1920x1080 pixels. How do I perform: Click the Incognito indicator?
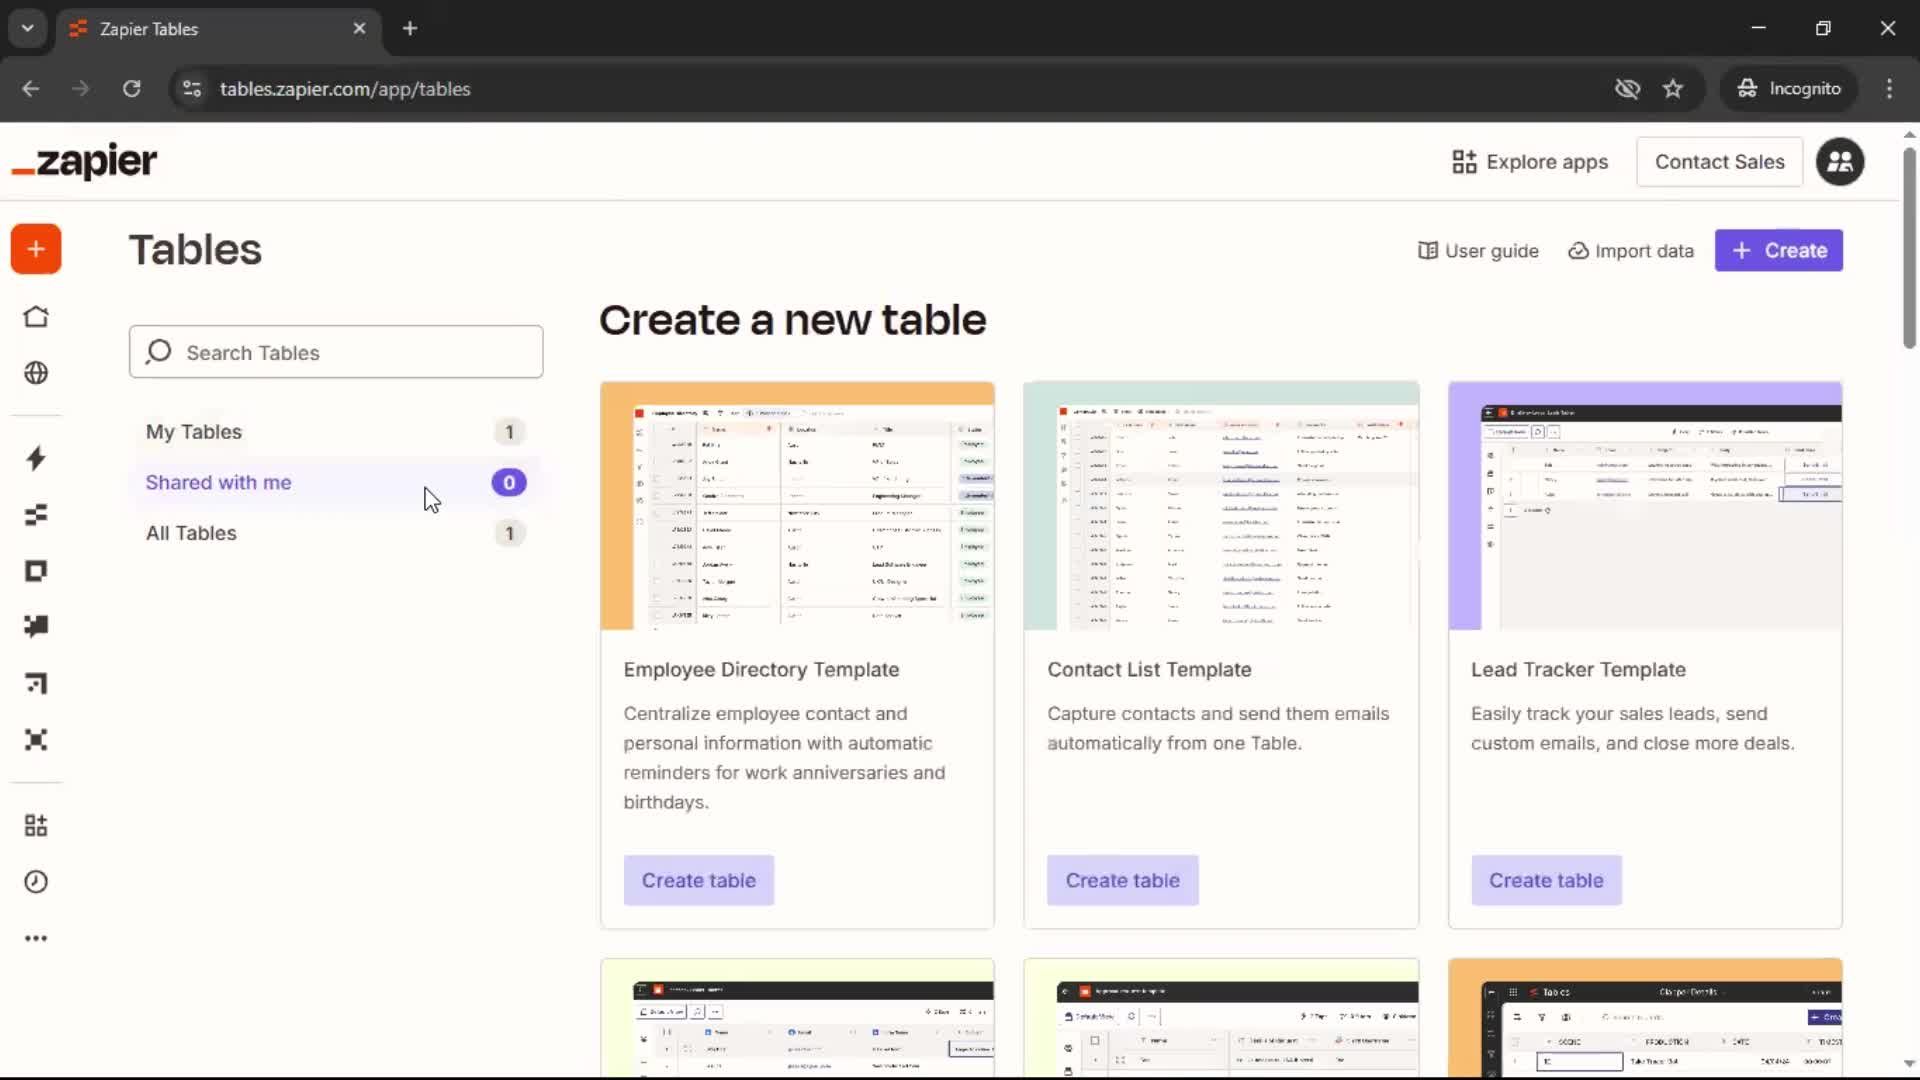click(x=1788, y=89)
